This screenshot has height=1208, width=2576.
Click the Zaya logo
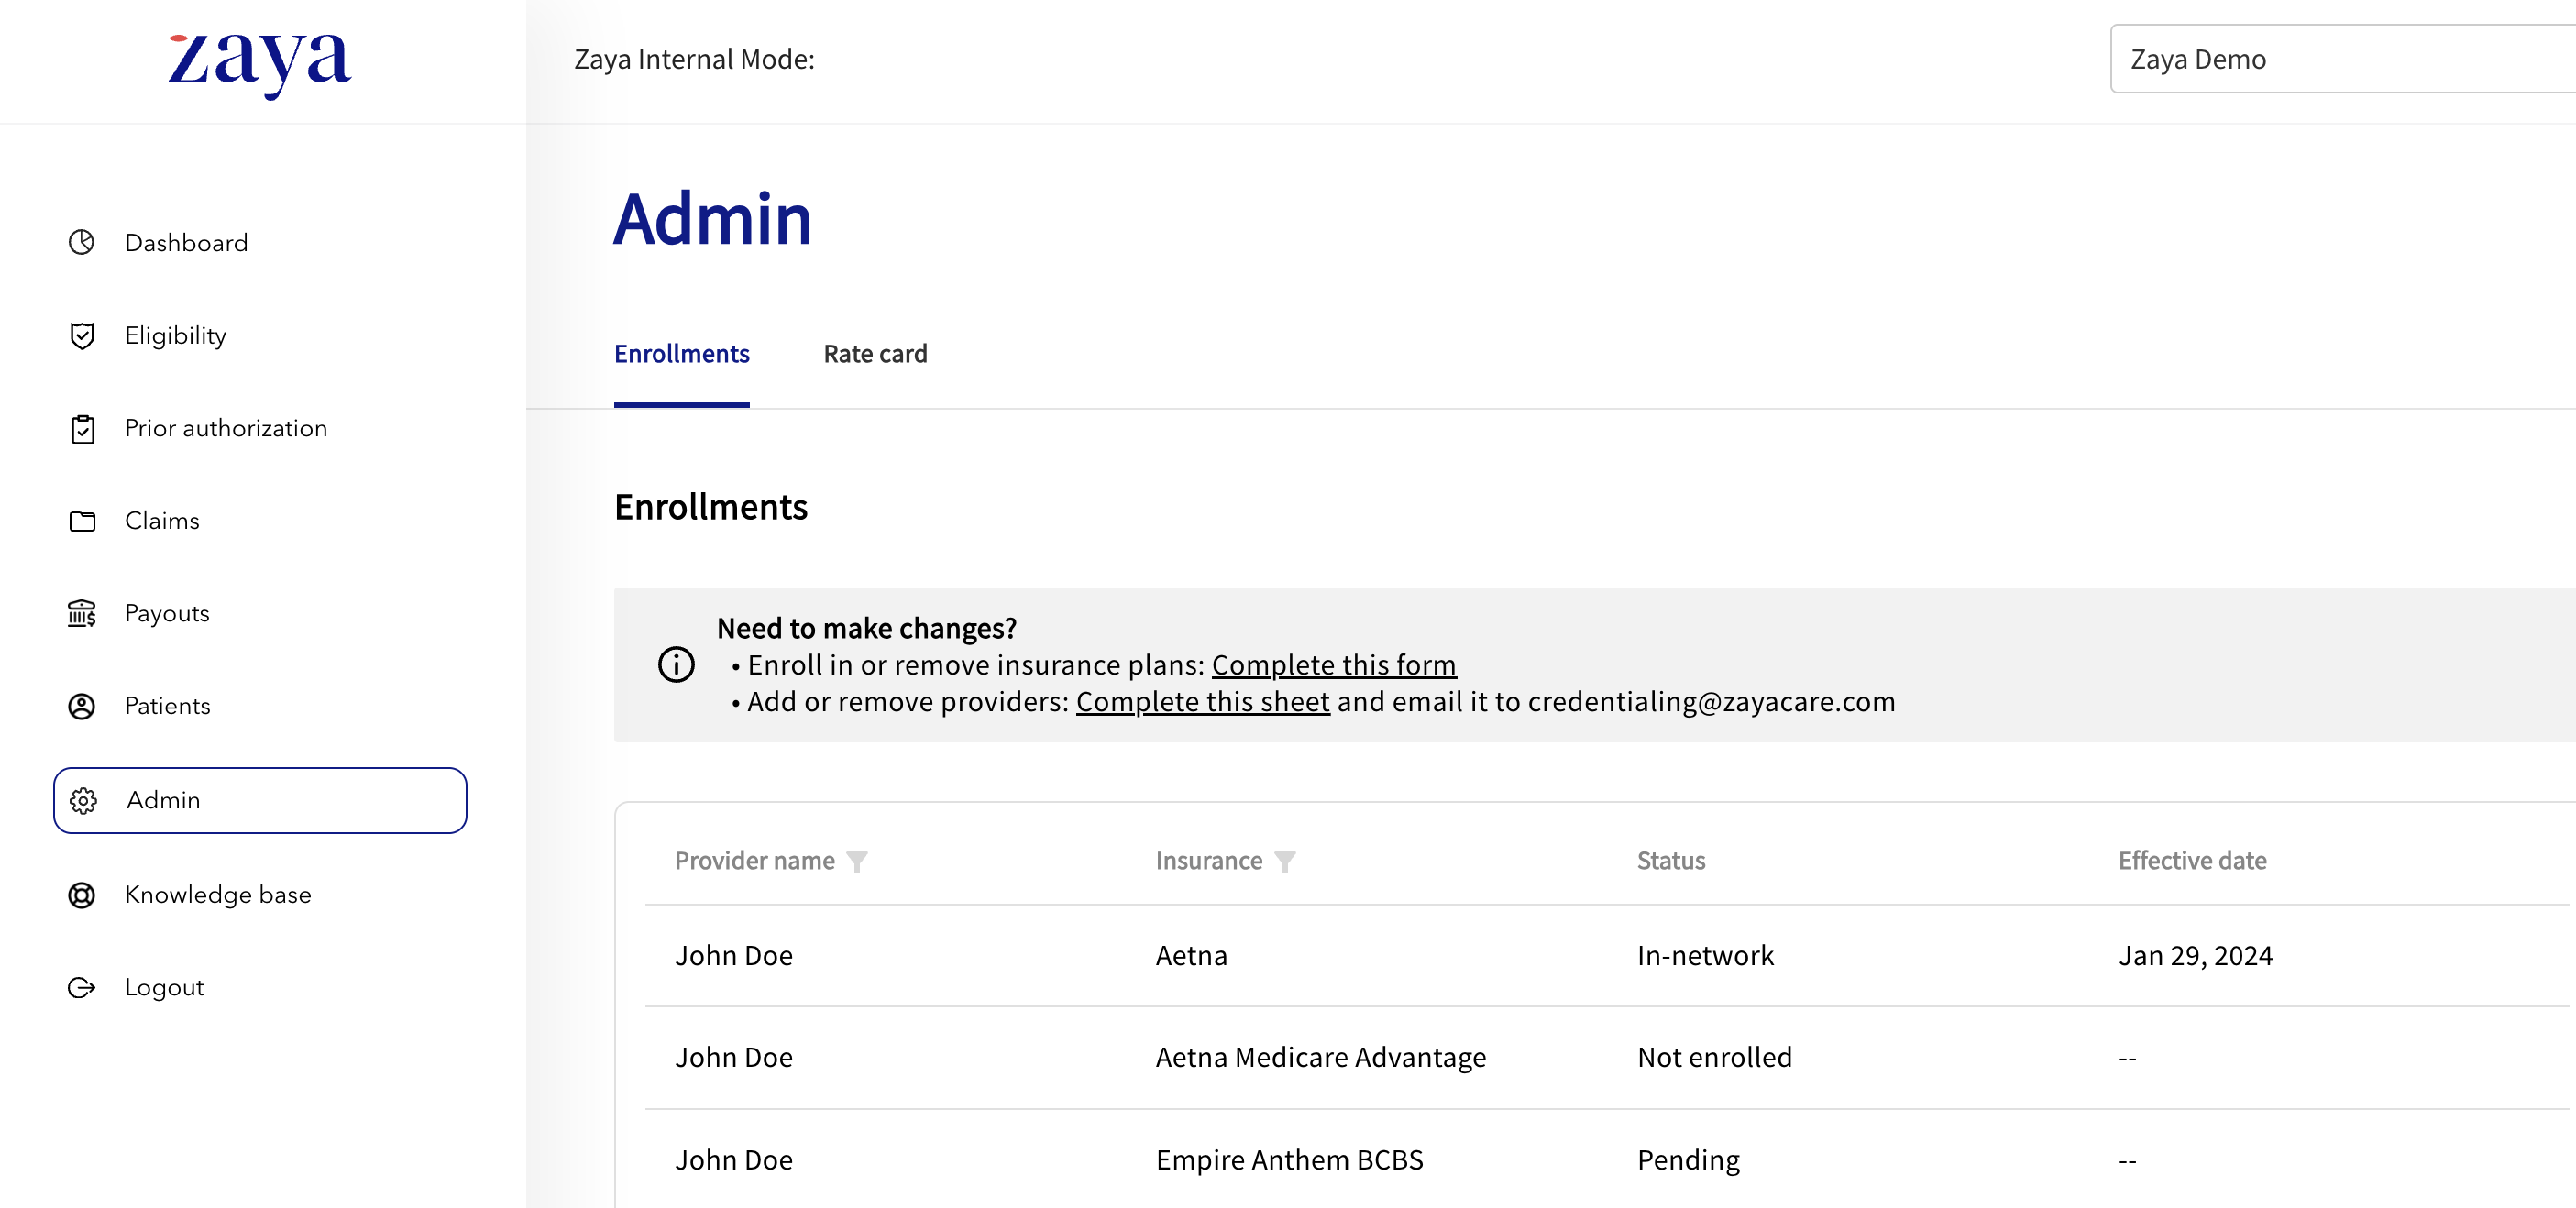259,62
